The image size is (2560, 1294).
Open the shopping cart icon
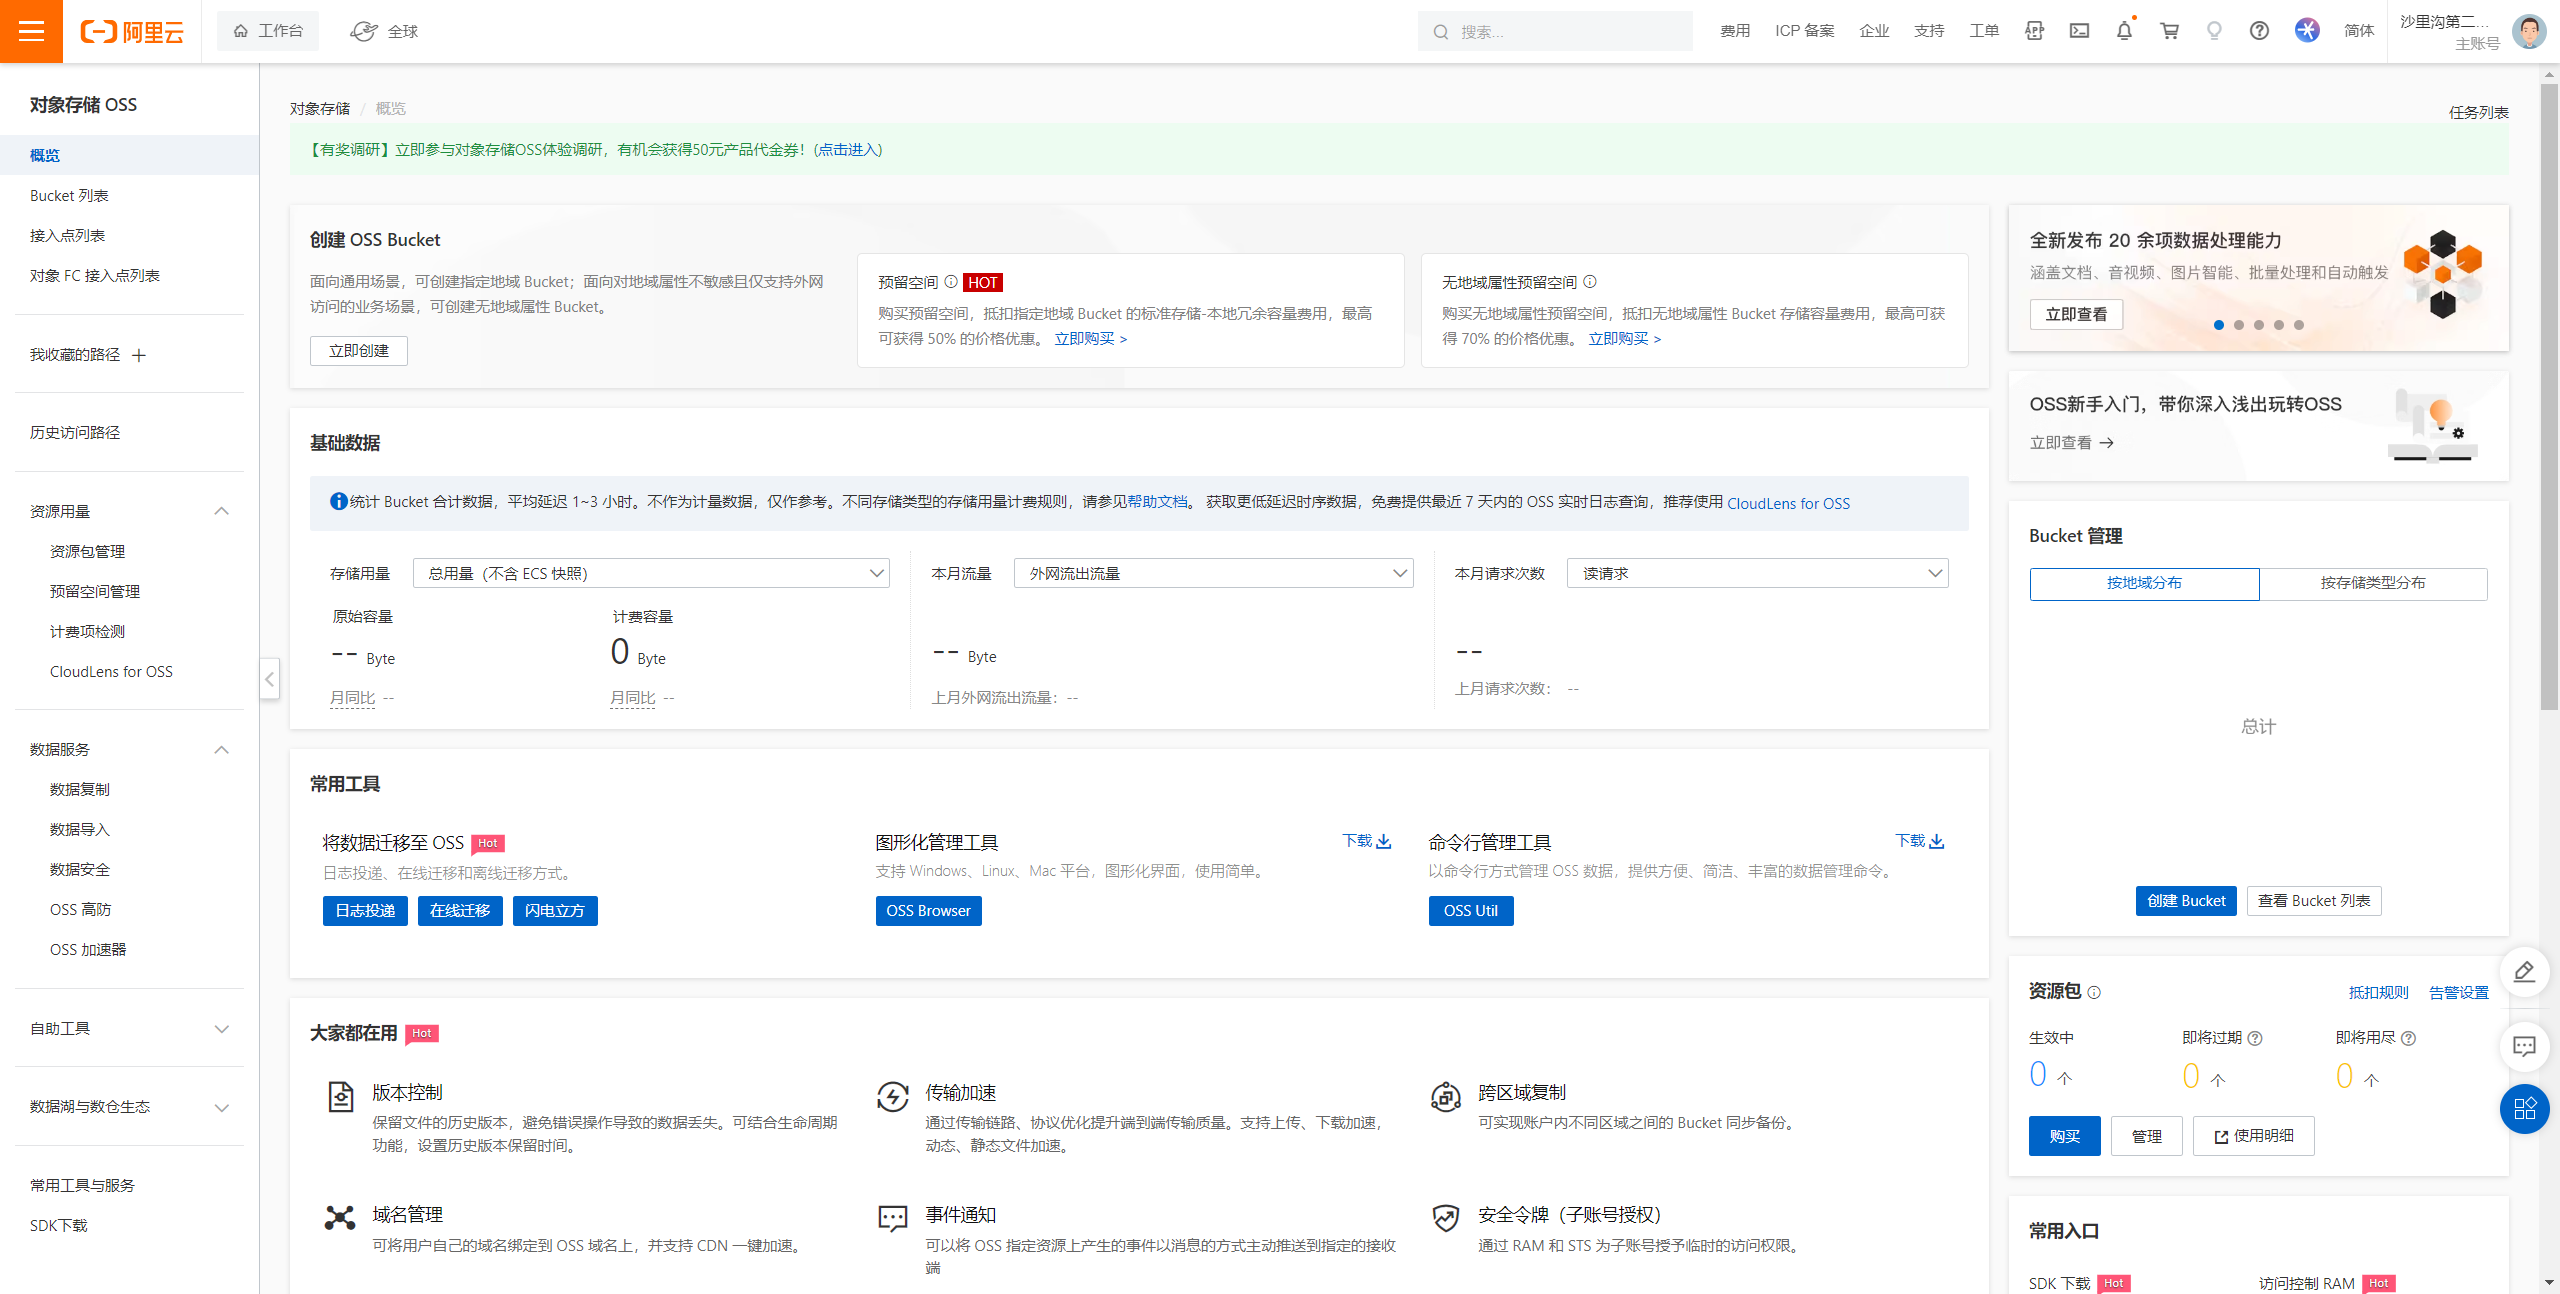[x=2169, y=31]
